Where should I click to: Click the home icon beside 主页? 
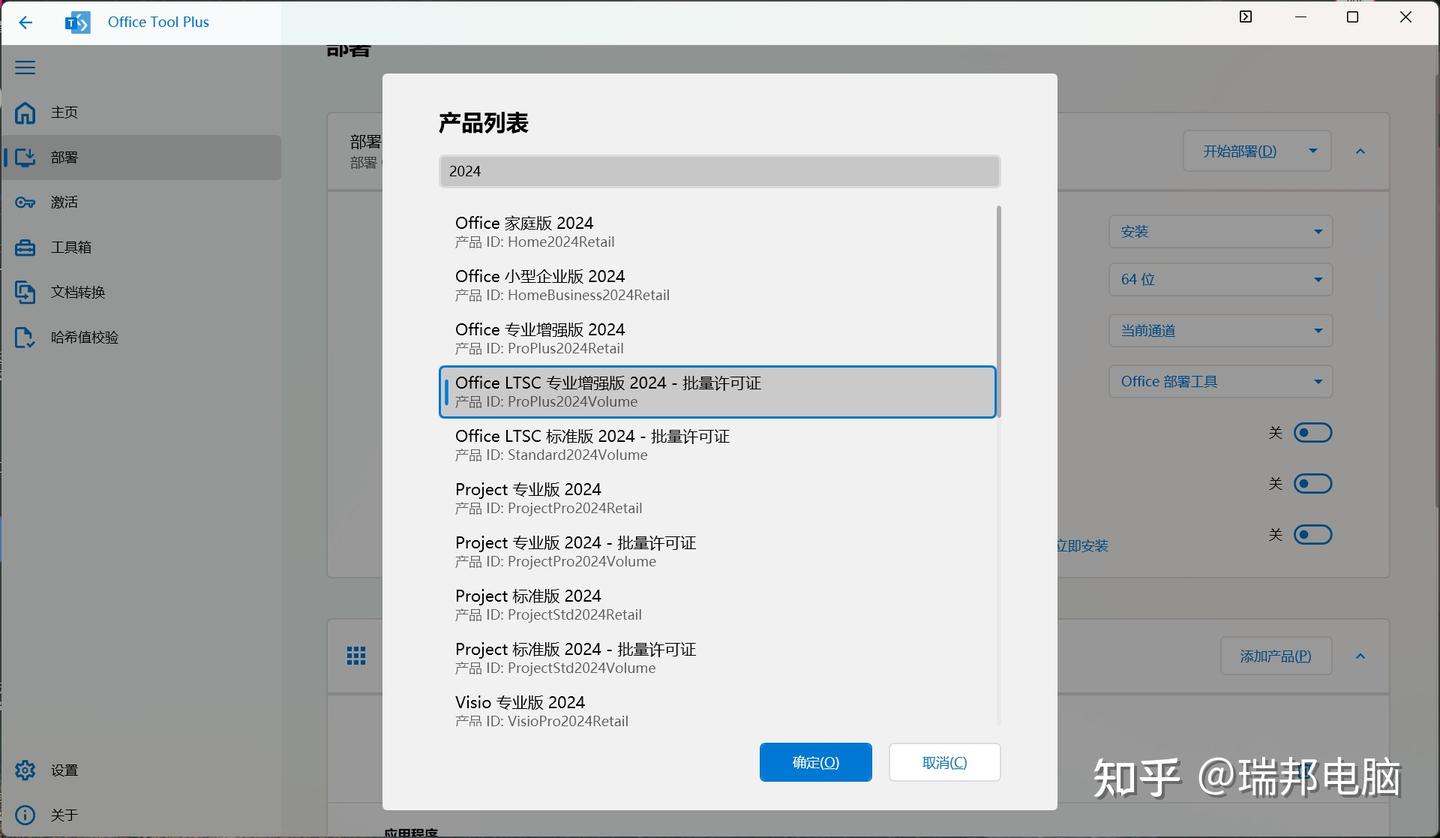pos(25,112)
